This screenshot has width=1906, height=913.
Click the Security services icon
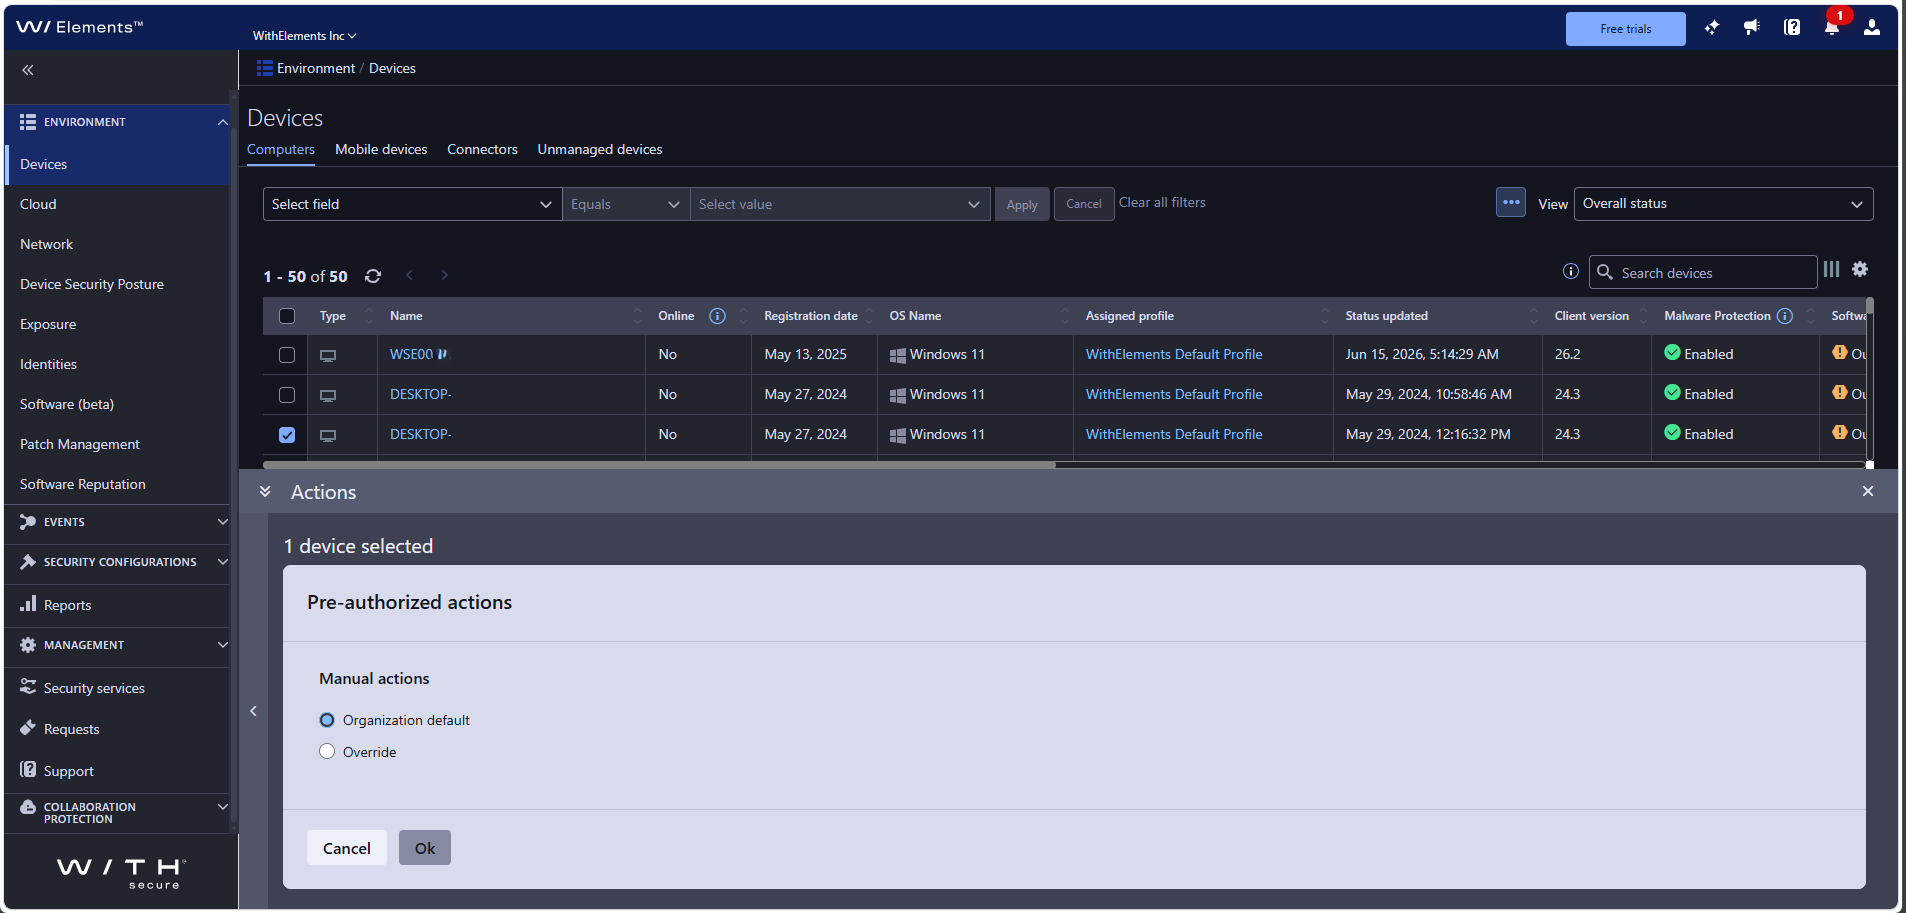pyautogui.click(x=28, y=687)
